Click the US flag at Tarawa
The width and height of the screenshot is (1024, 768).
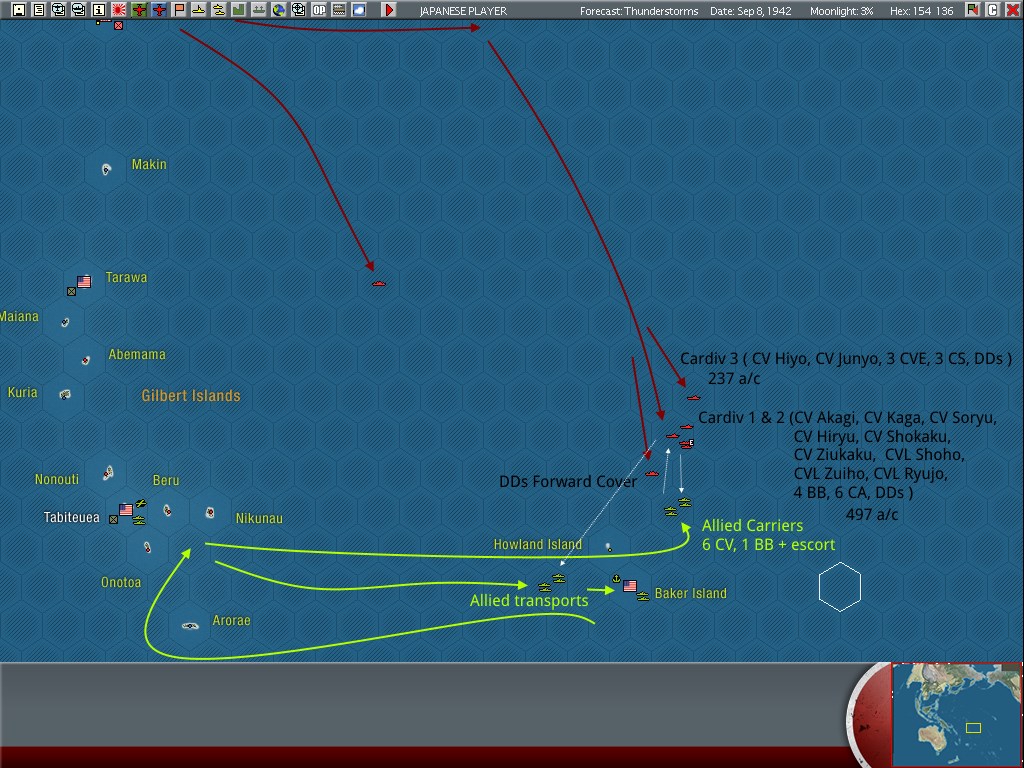[x=84, y=281]
